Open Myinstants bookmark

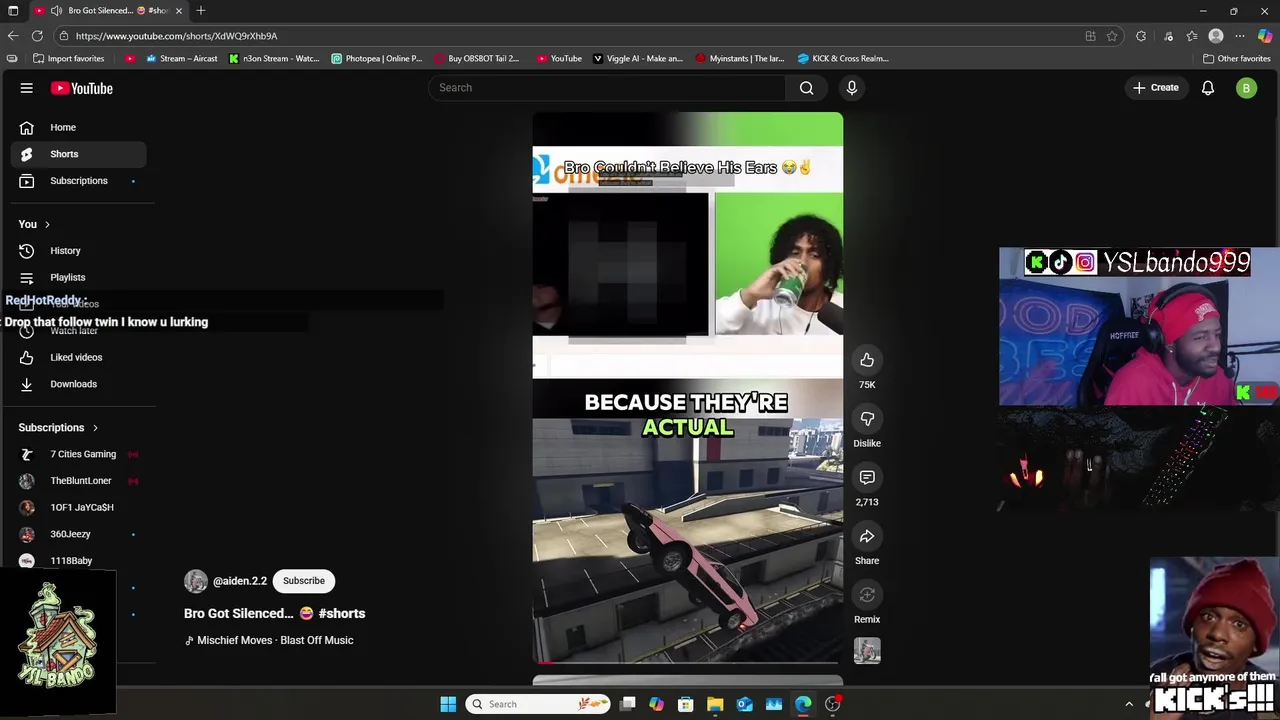click(740, 58)
